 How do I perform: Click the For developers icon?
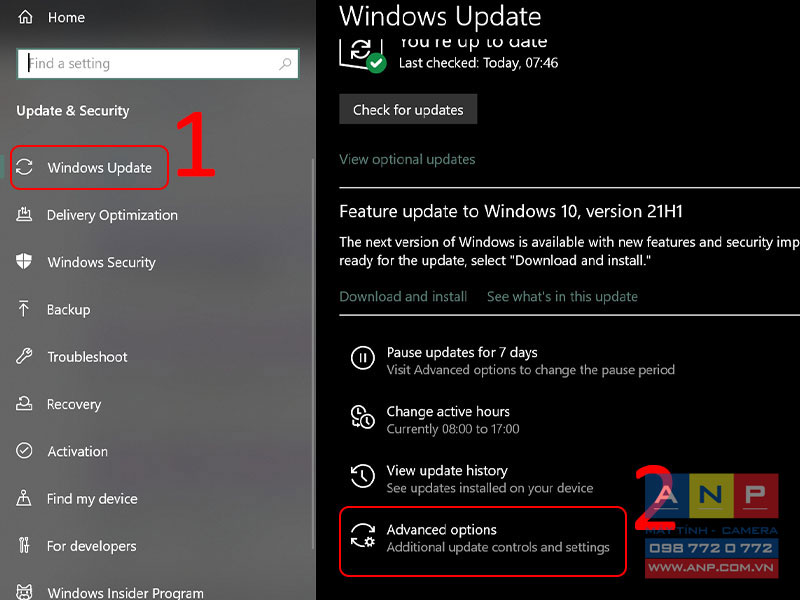(x=24, y=545)
